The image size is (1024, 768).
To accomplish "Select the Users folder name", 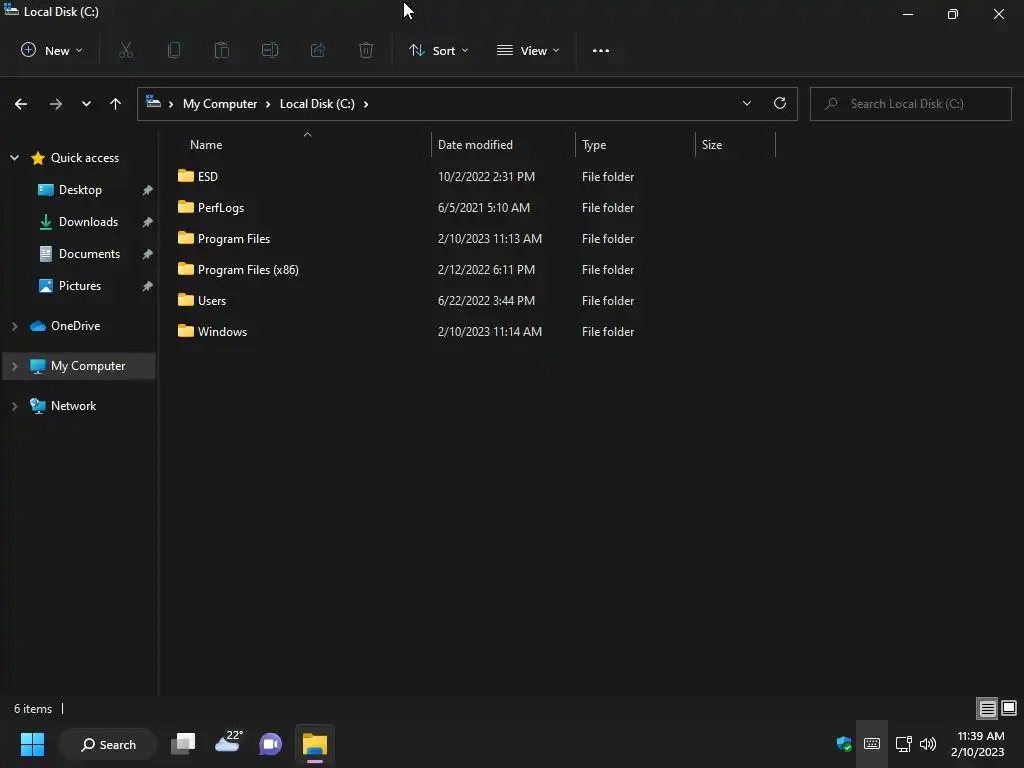I will [x=212, y=300].
